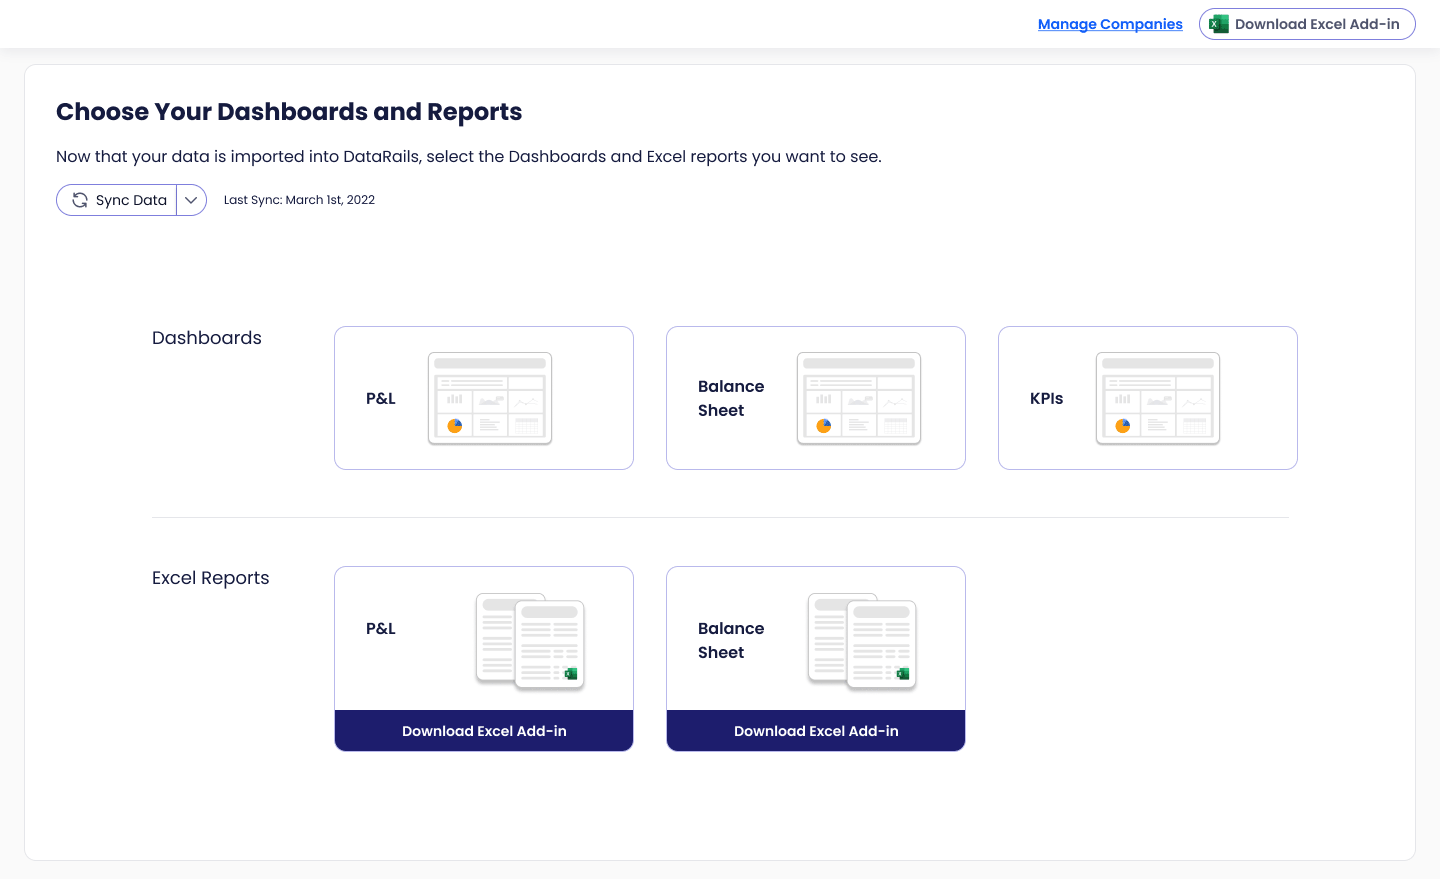This screenshot has width=1440, height=879.
Task: Click the Last Sync date text
Action: [x=299, y=200]
